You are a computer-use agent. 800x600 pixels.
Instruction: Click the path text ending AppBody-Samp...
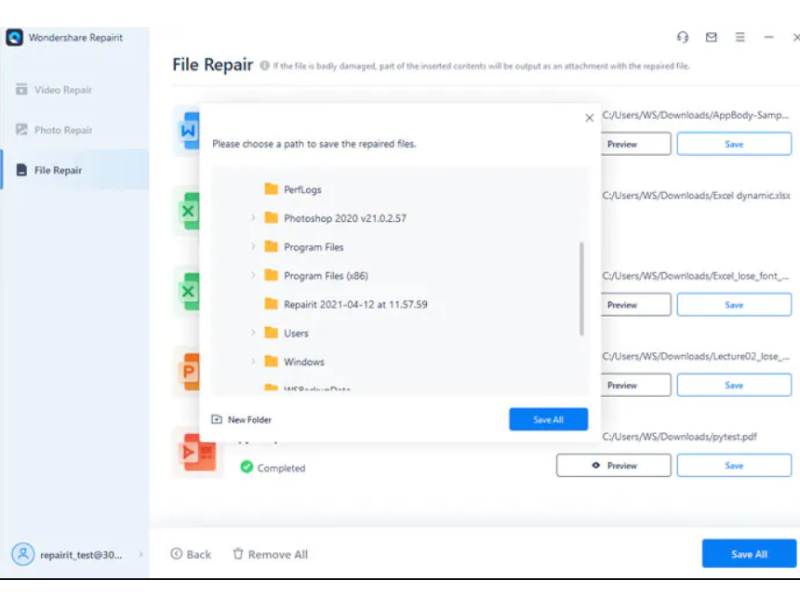click(x=696, y=115)
